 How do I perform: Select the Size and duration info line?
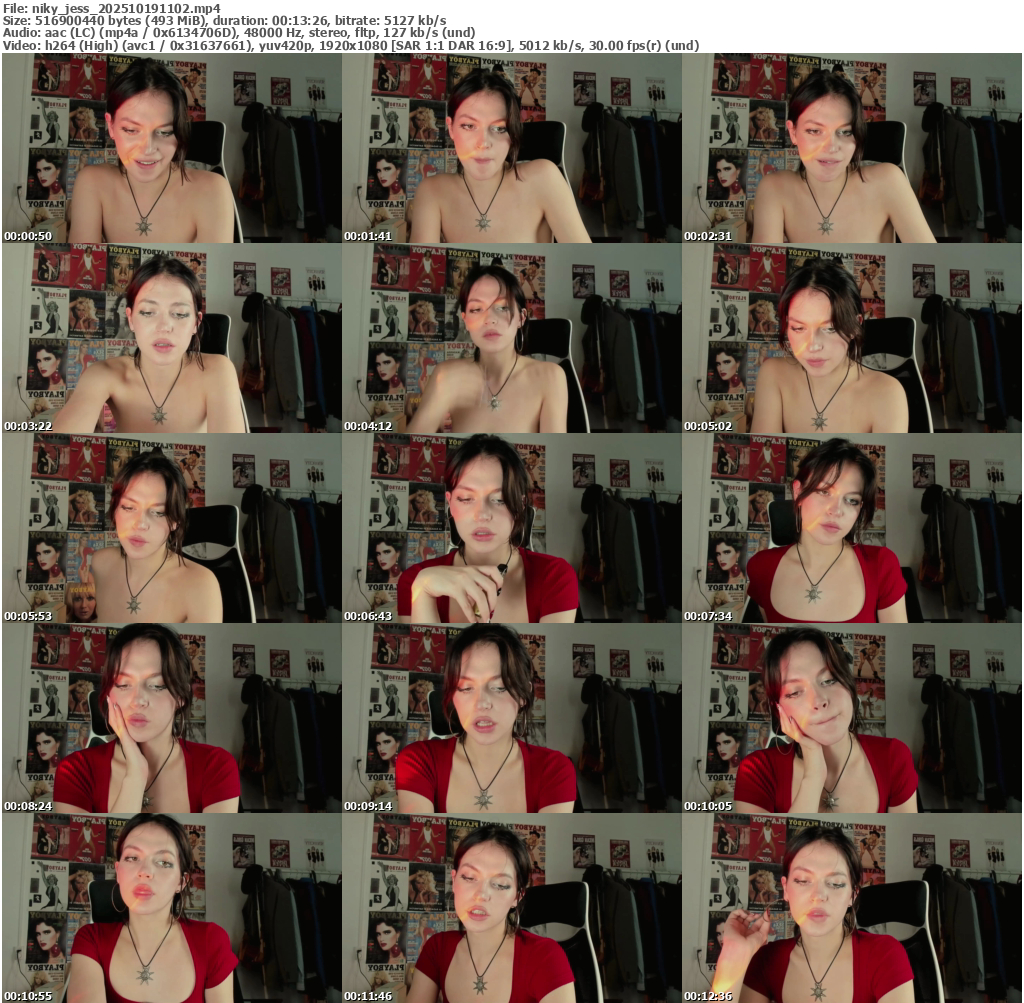(225, 21)
